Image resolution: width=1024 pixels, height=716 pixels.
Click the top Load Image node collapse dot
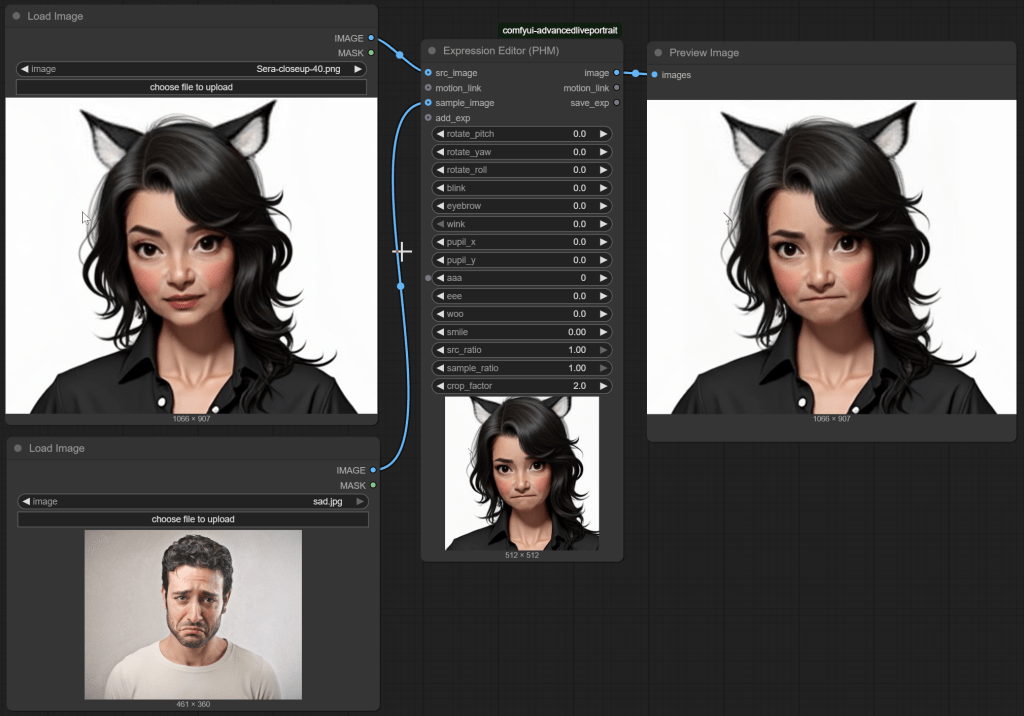click(17, 17)
